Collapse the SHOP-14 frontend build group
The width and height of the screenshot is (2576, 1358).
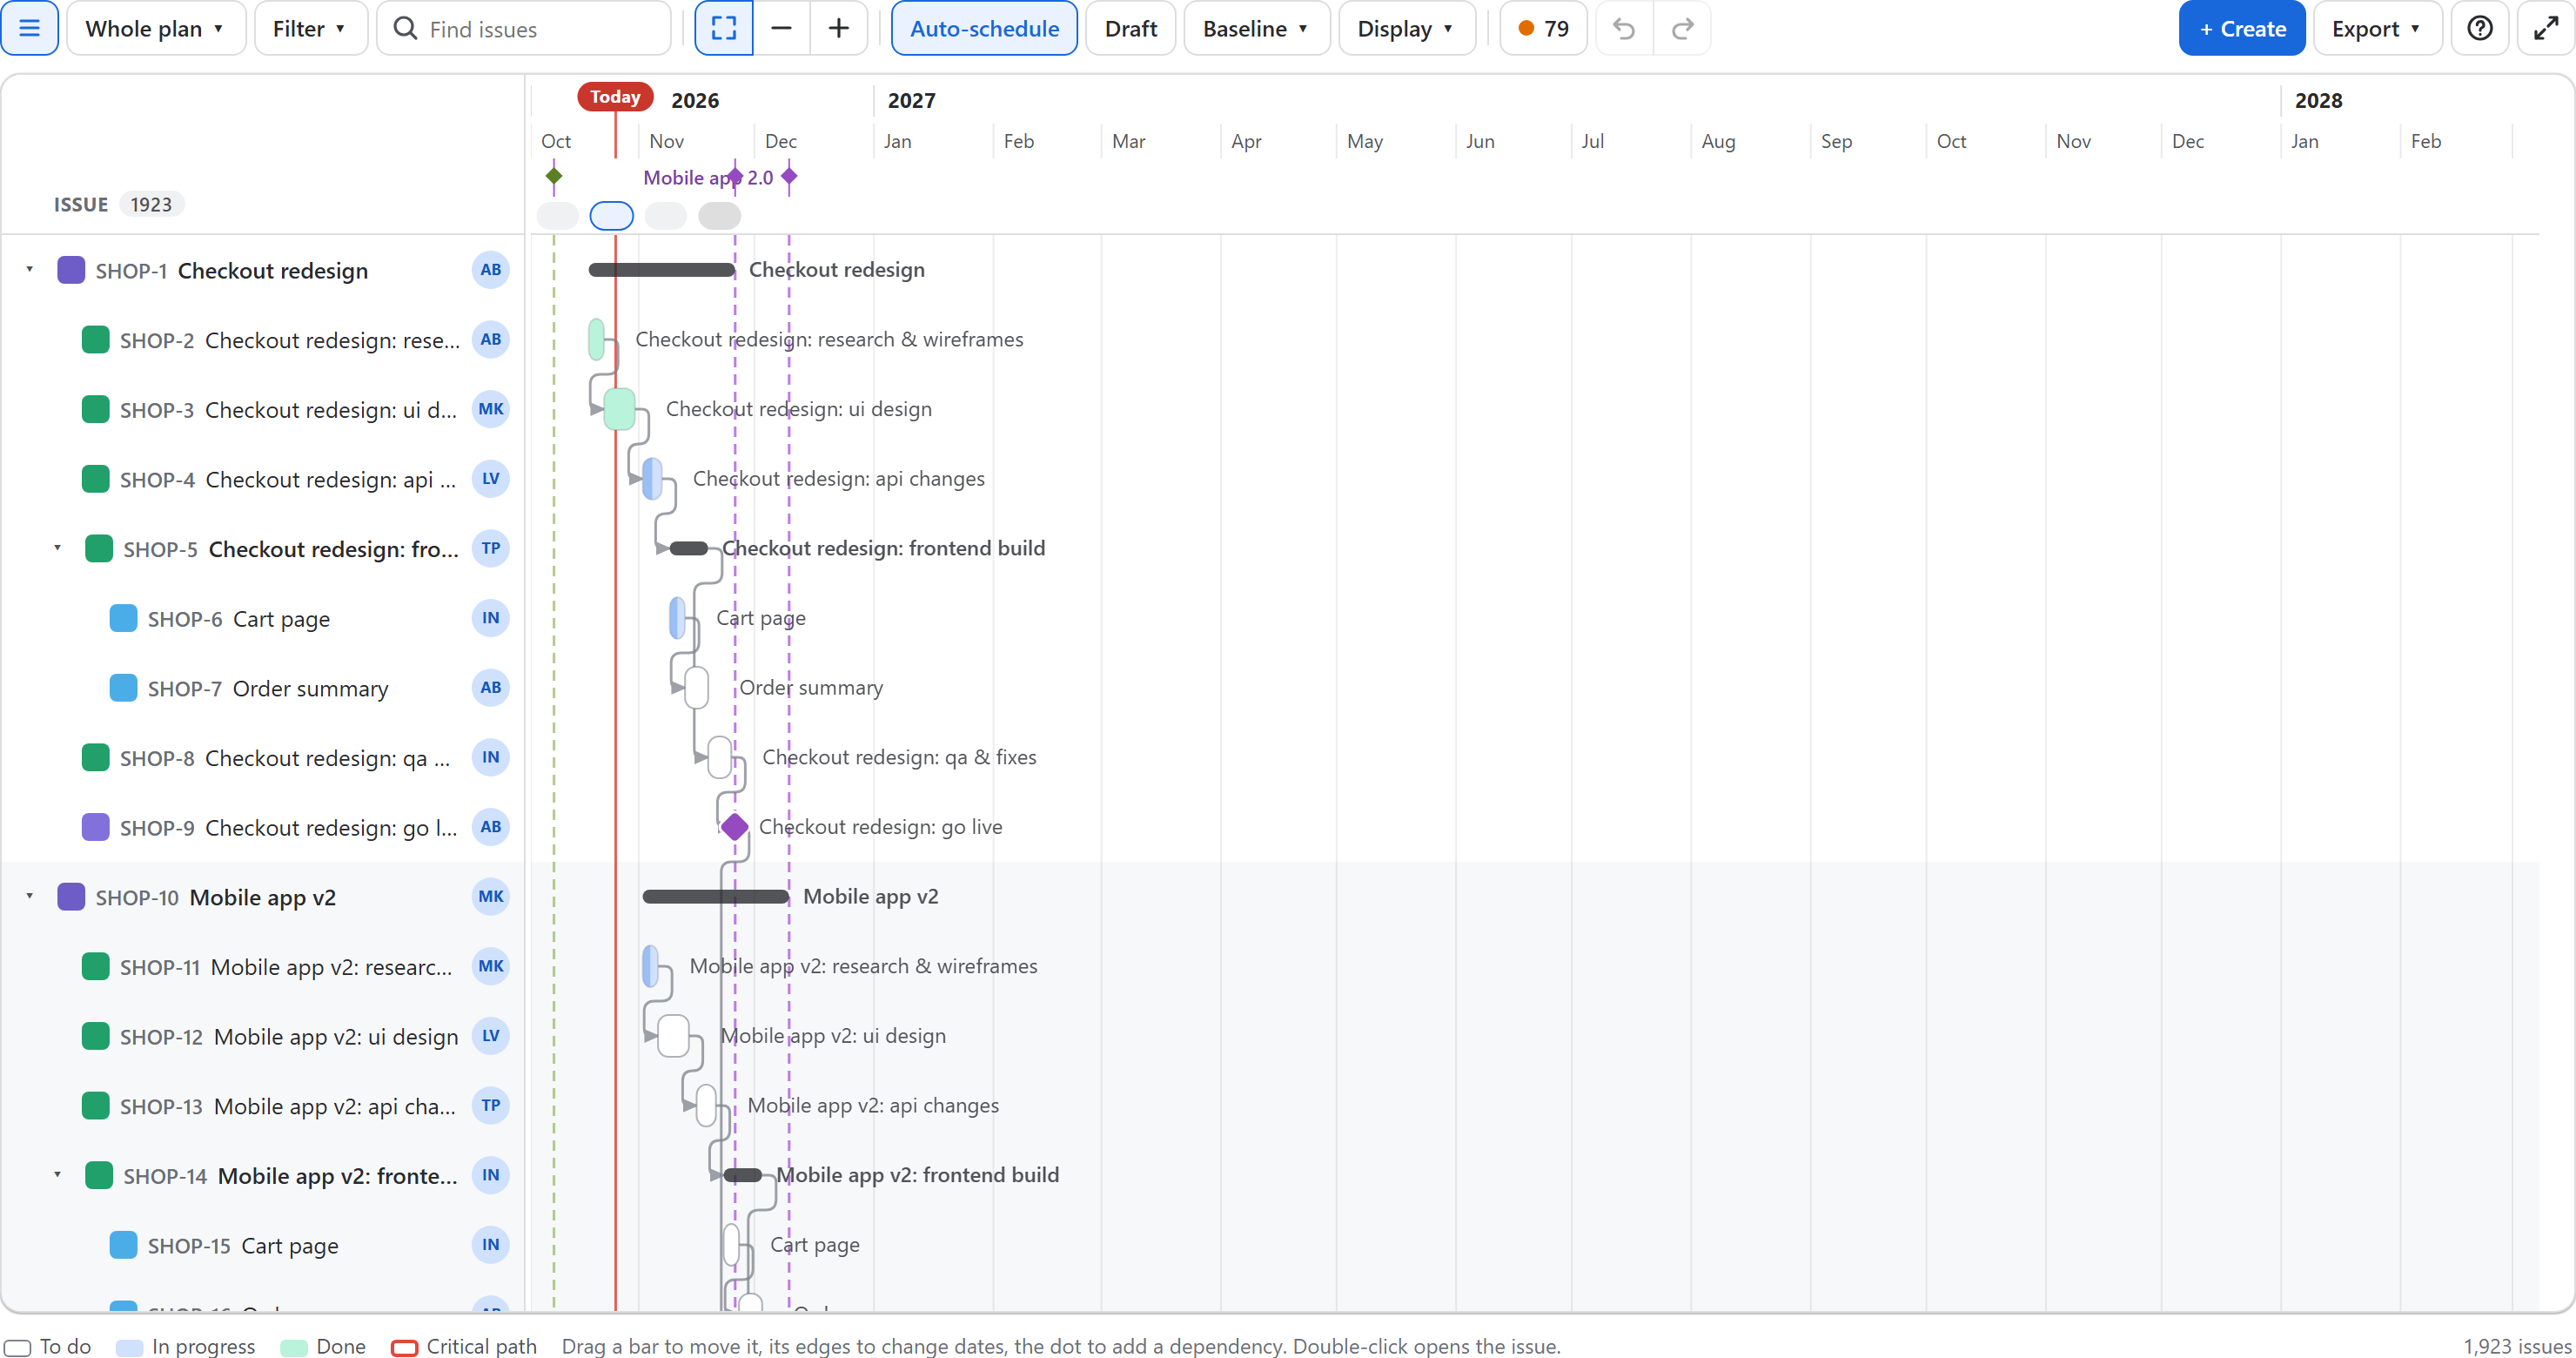coord(58,1175)
